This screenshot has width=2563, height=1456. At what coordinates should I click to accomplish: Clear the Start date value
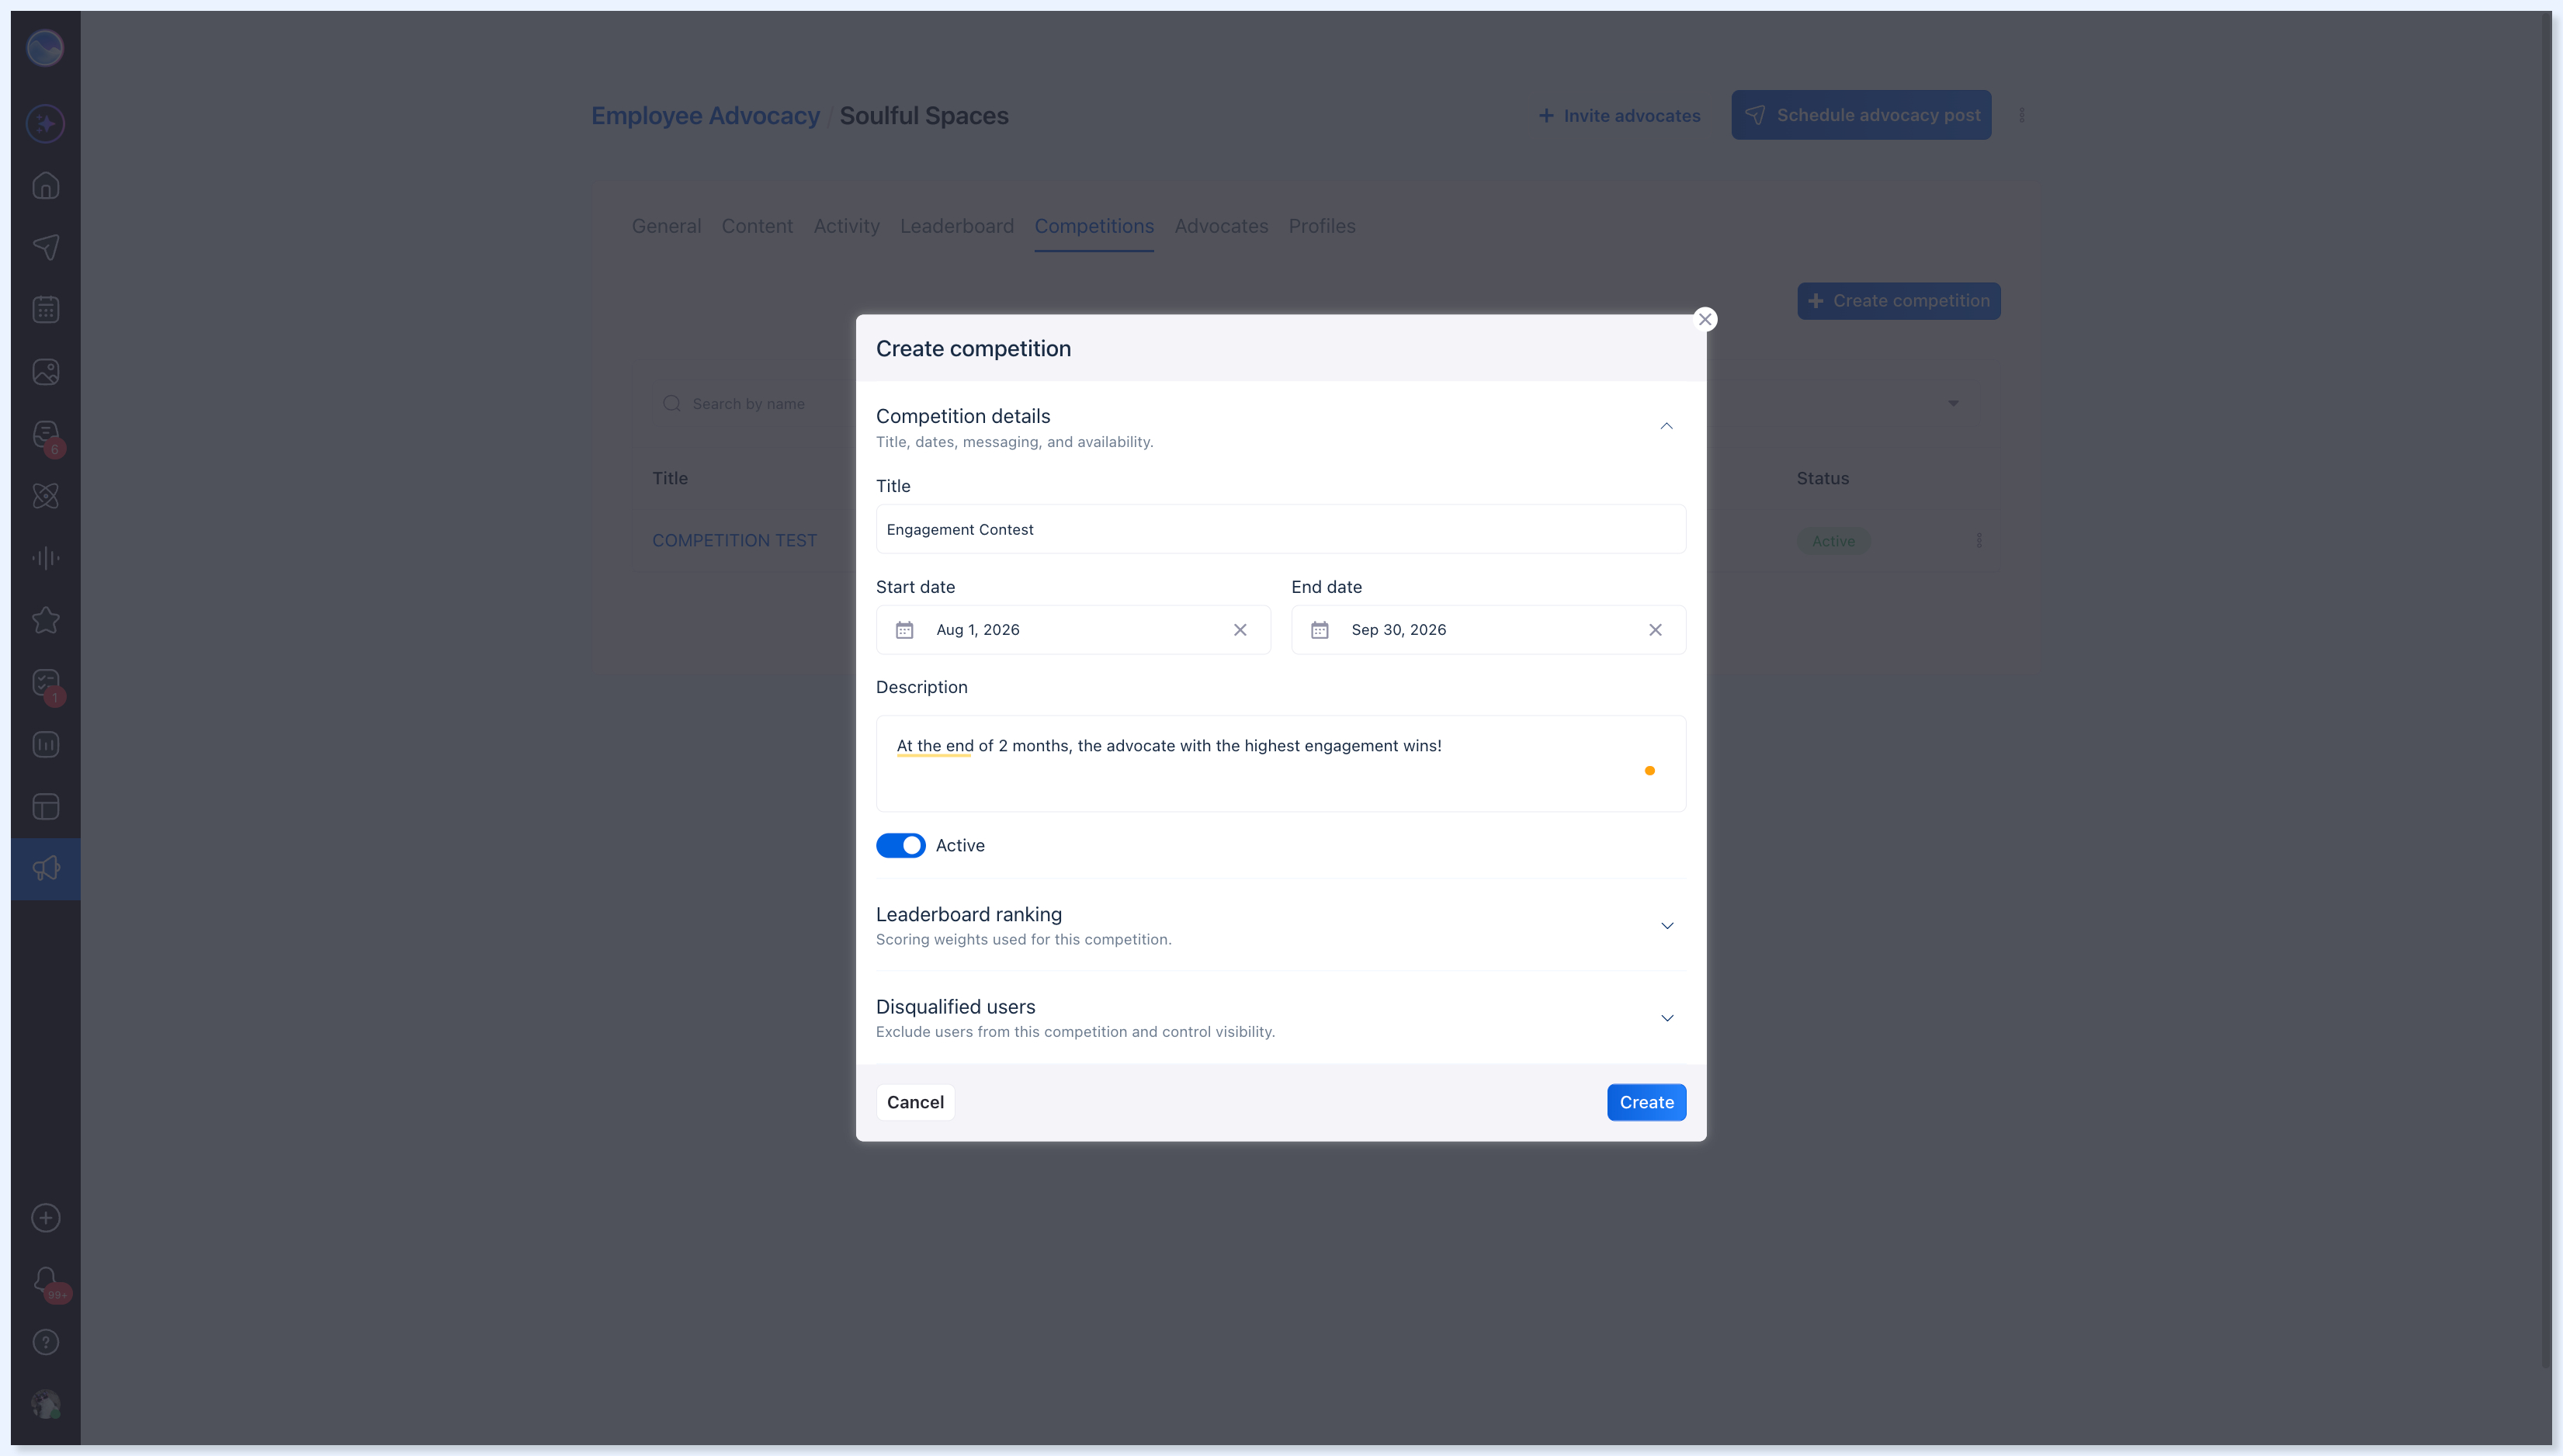coord(1240,630)
